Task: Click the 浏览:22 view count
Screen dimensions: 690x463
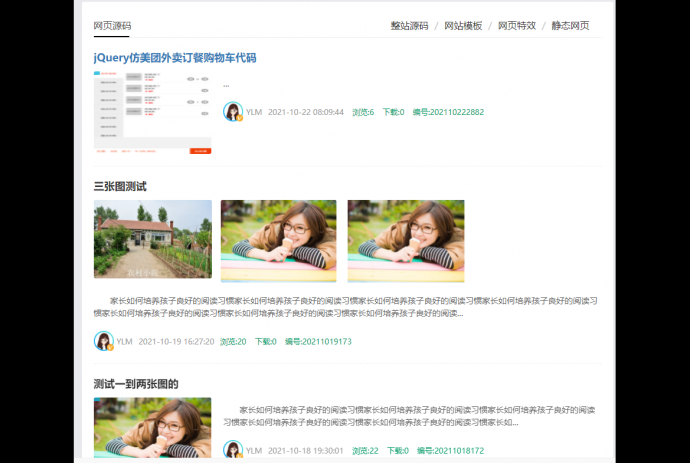Action: coord(365,451)
